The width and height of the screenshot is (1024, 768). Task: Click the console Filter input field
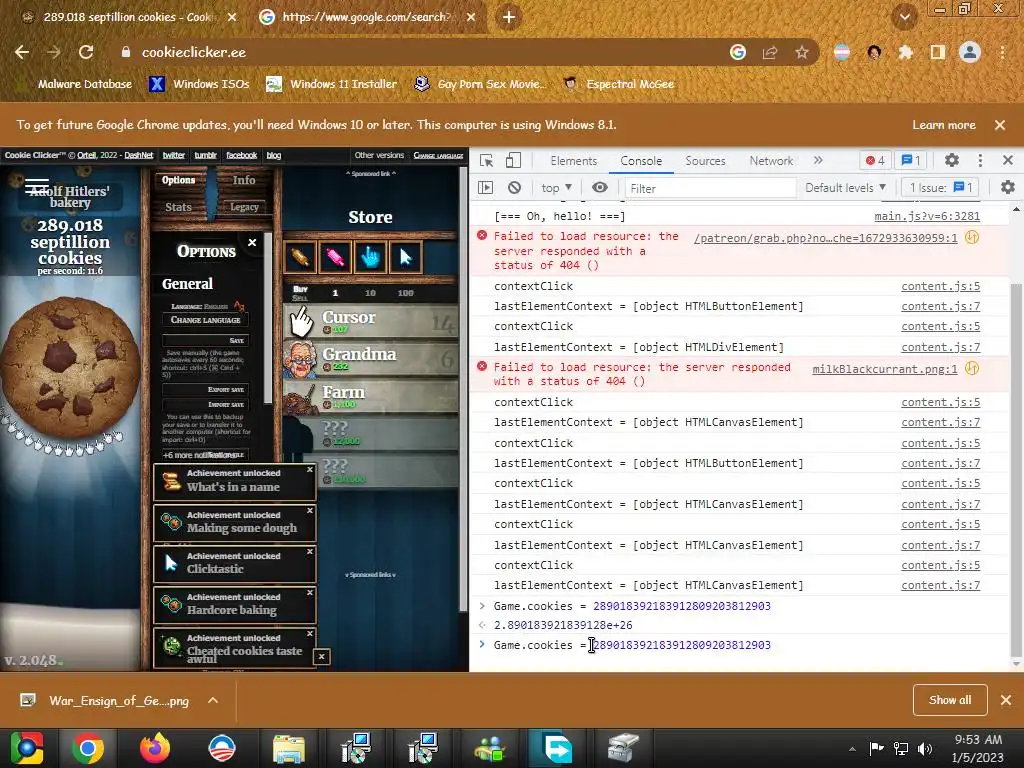(x=709, y=188)
